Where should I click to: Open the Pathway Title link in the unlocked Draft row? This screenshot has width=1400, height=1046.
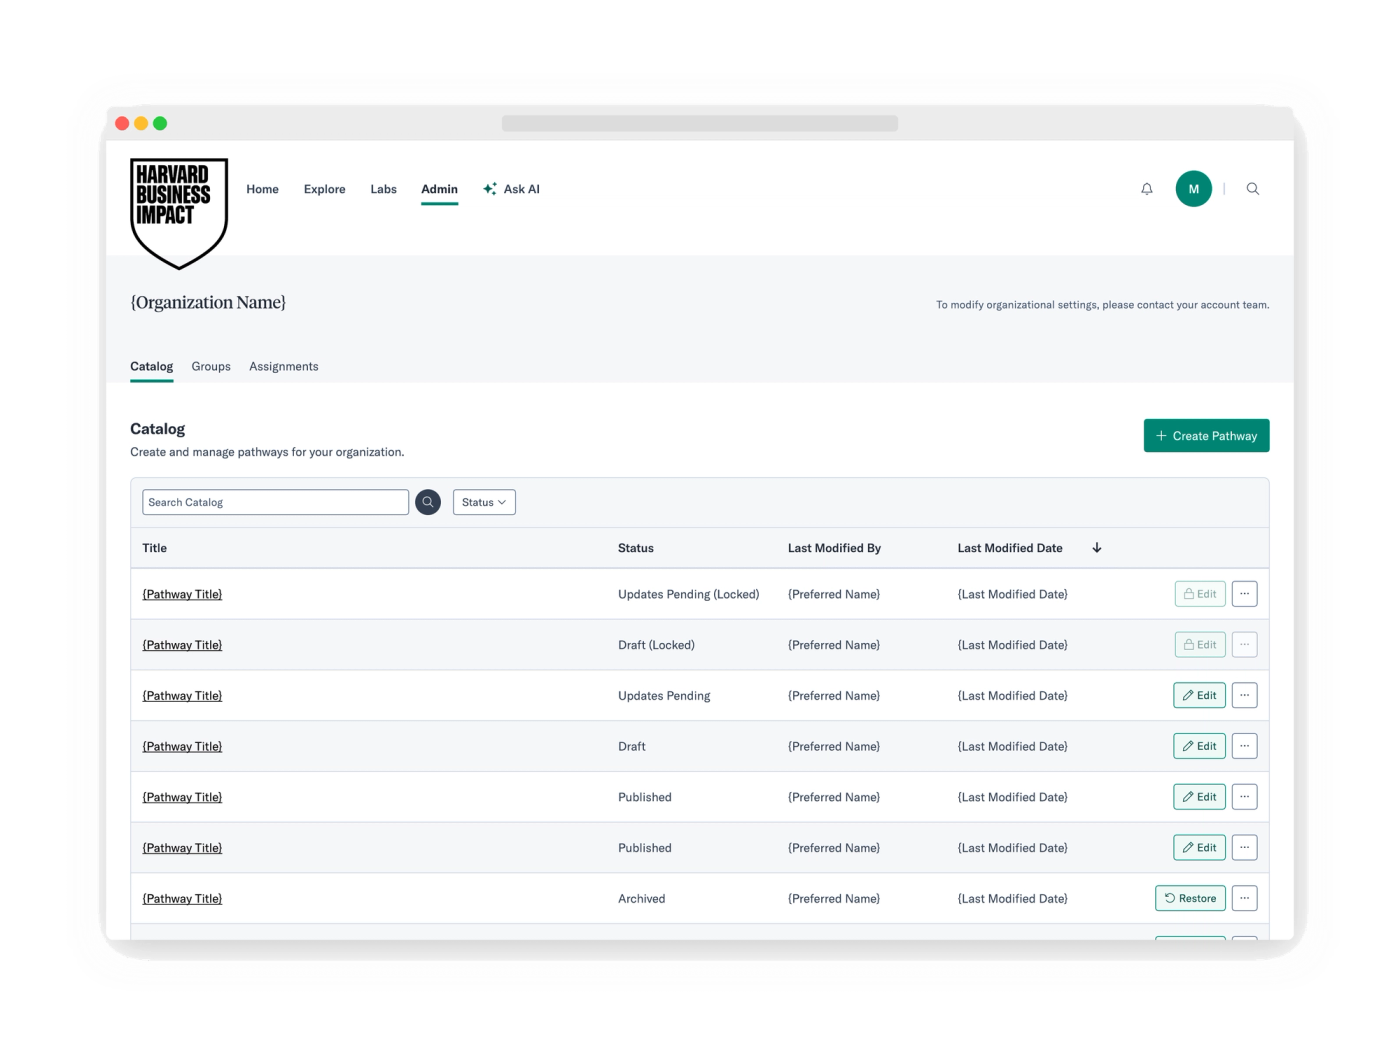[182, 746]
